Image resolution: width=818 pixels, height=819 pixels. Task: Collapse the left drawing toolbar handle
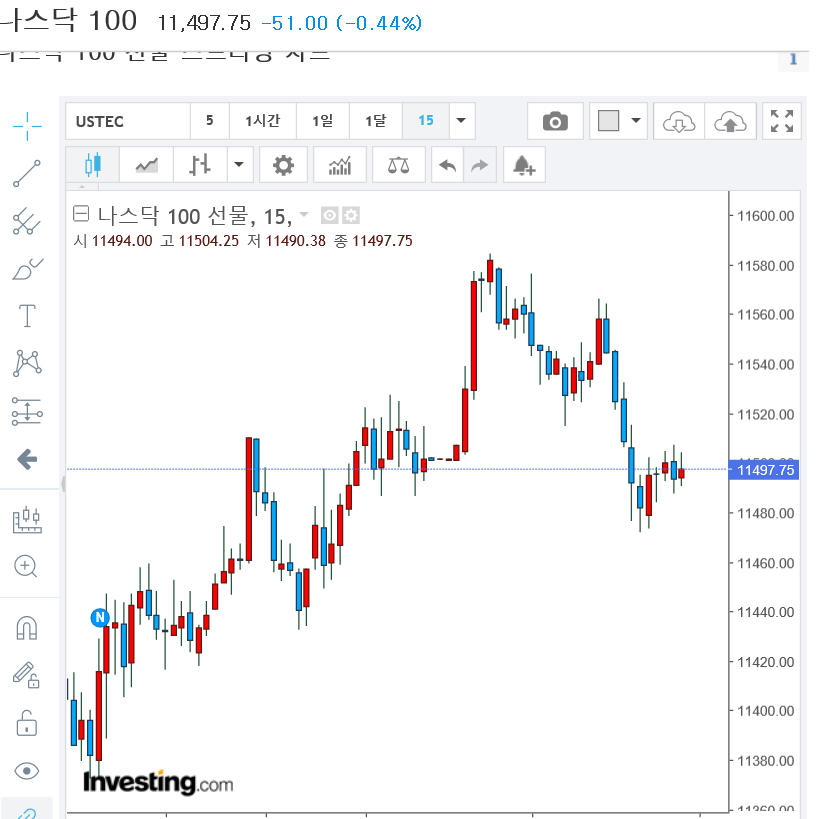pyautogui.click(x=63, y=484)
